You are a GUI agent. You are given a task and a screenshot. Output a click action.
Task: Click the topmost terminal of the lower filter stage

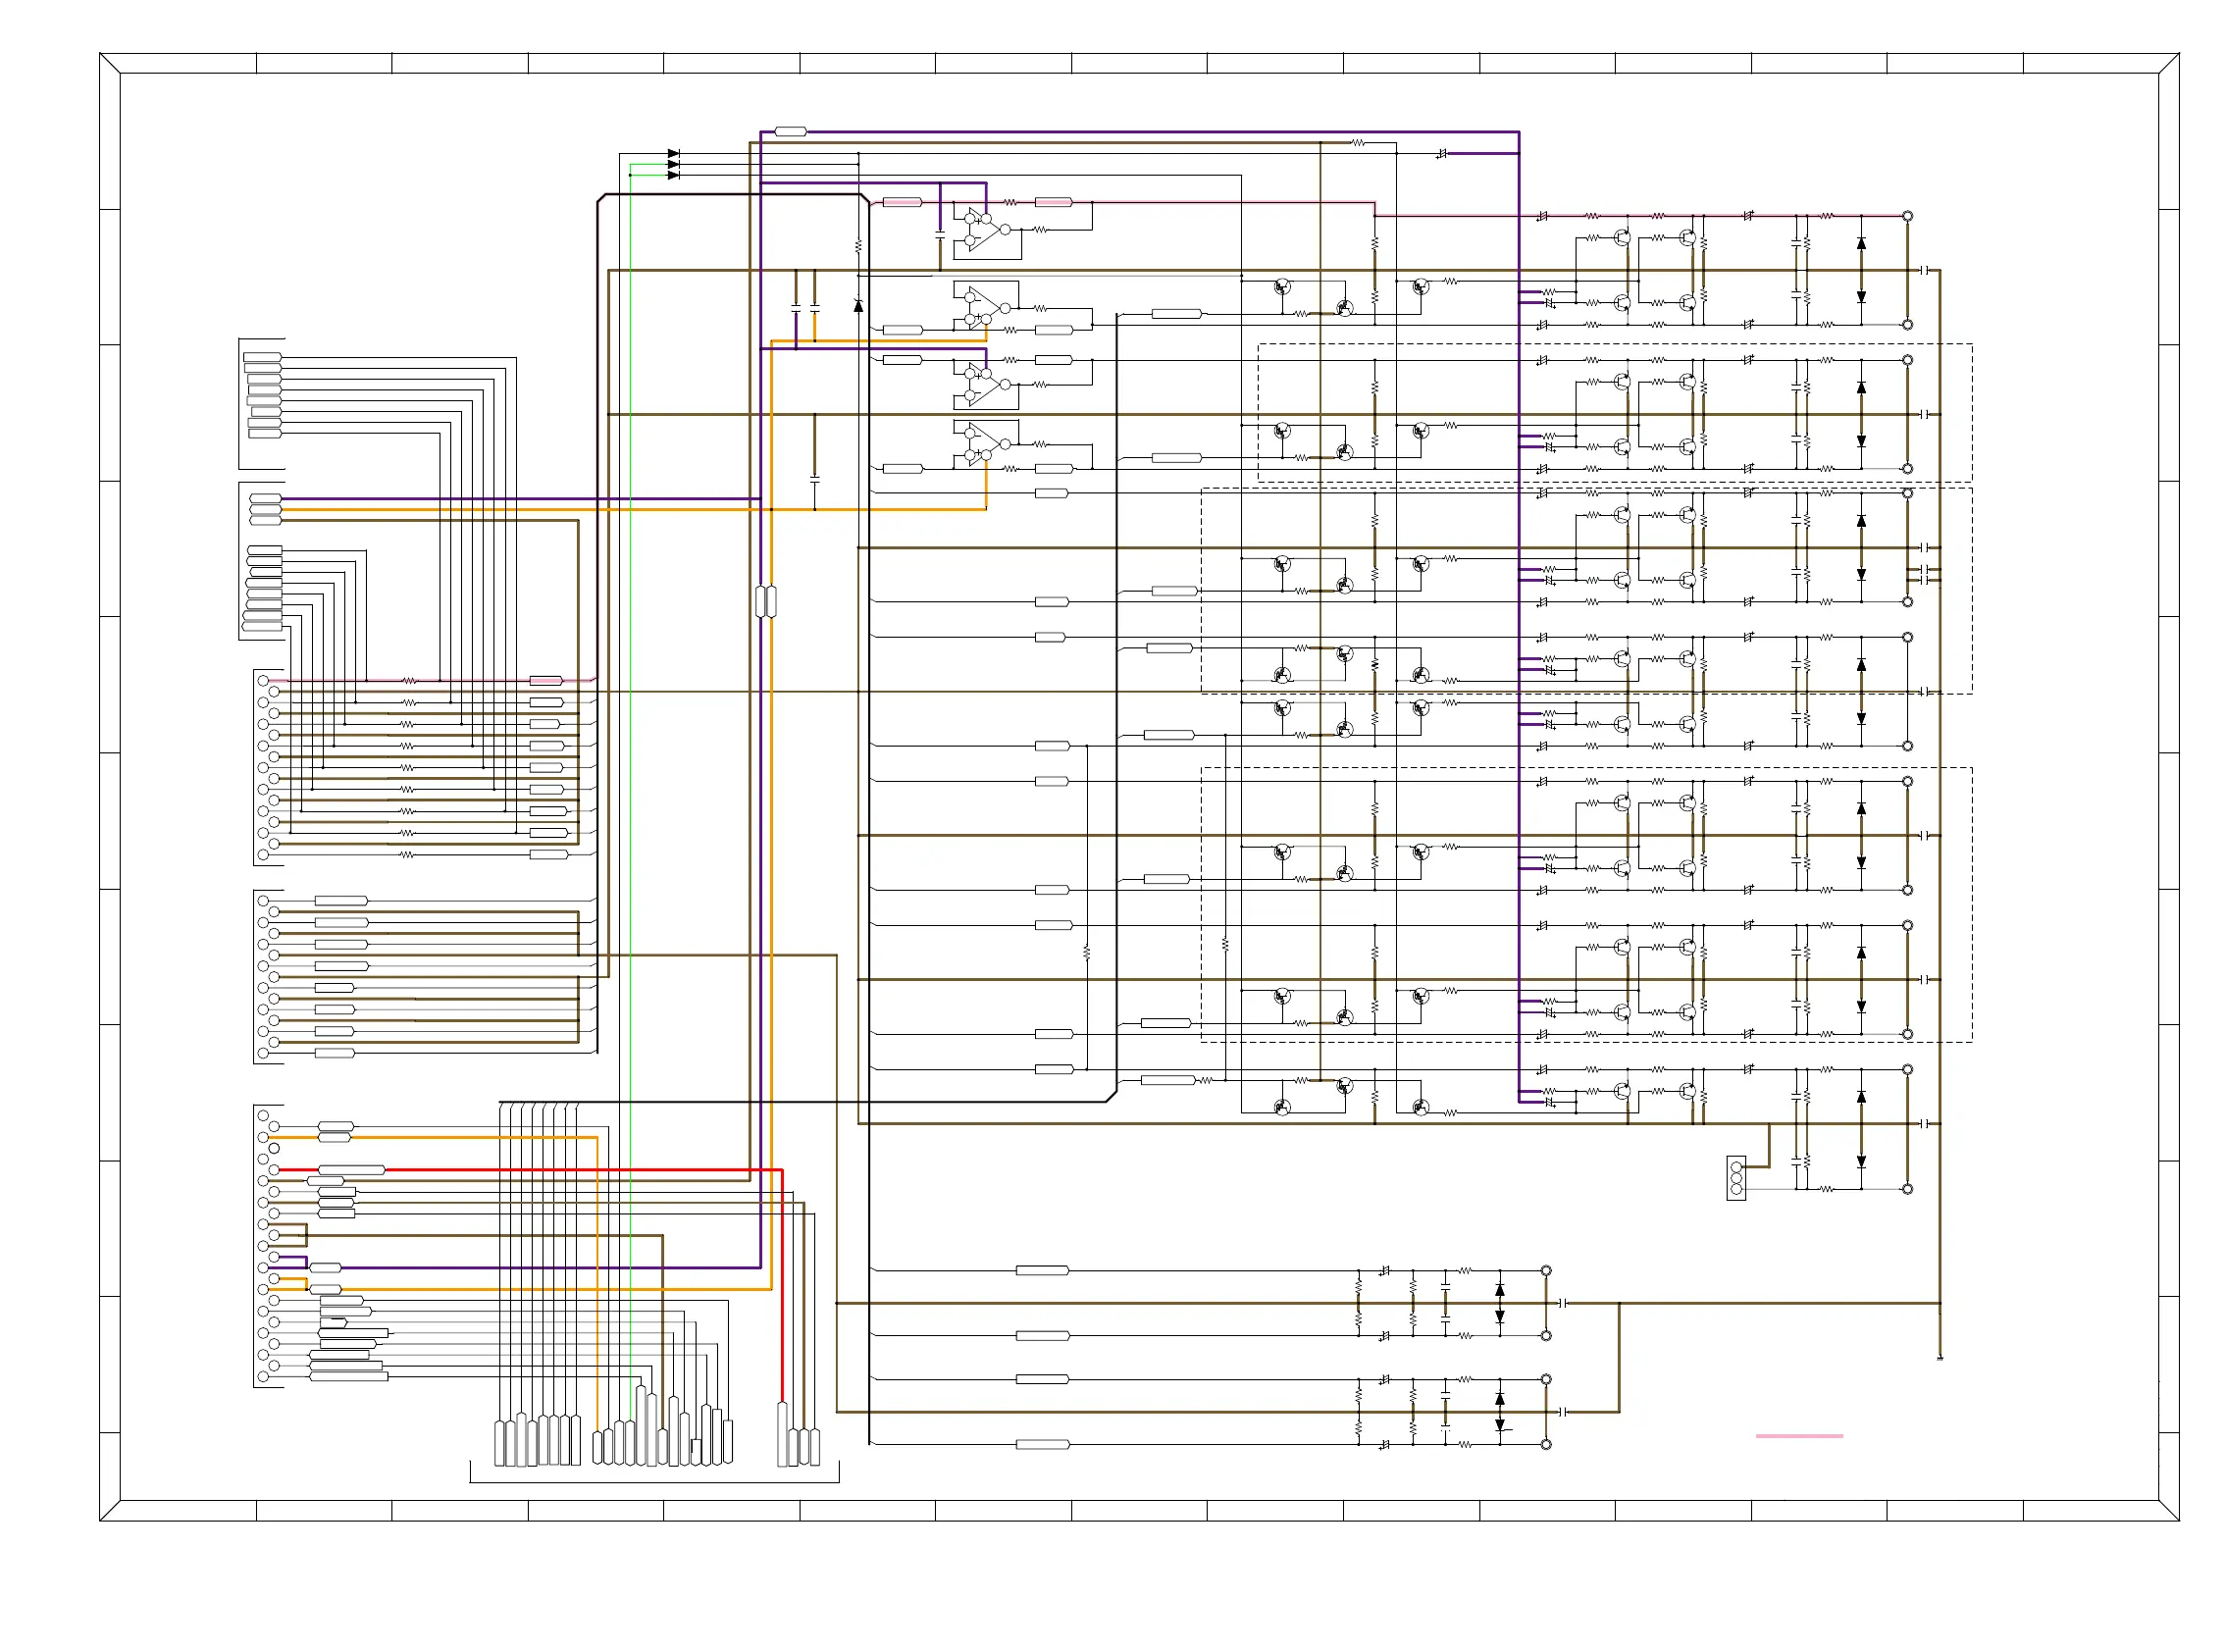(x=1546, y=1271)
